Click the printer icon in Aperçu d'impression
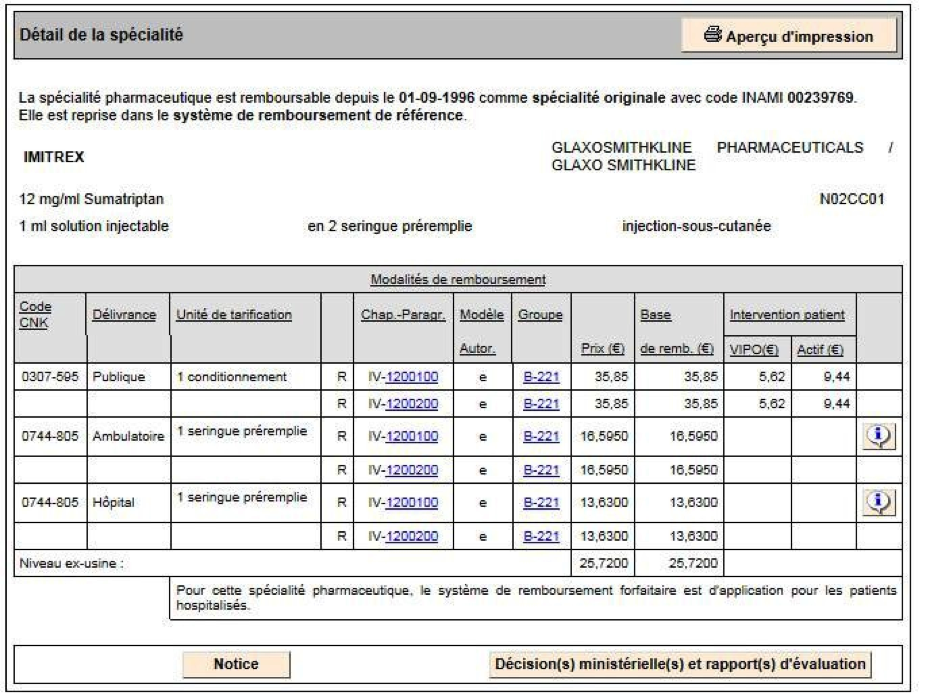The width and height of the screenshot is (945, 698). 712,35
